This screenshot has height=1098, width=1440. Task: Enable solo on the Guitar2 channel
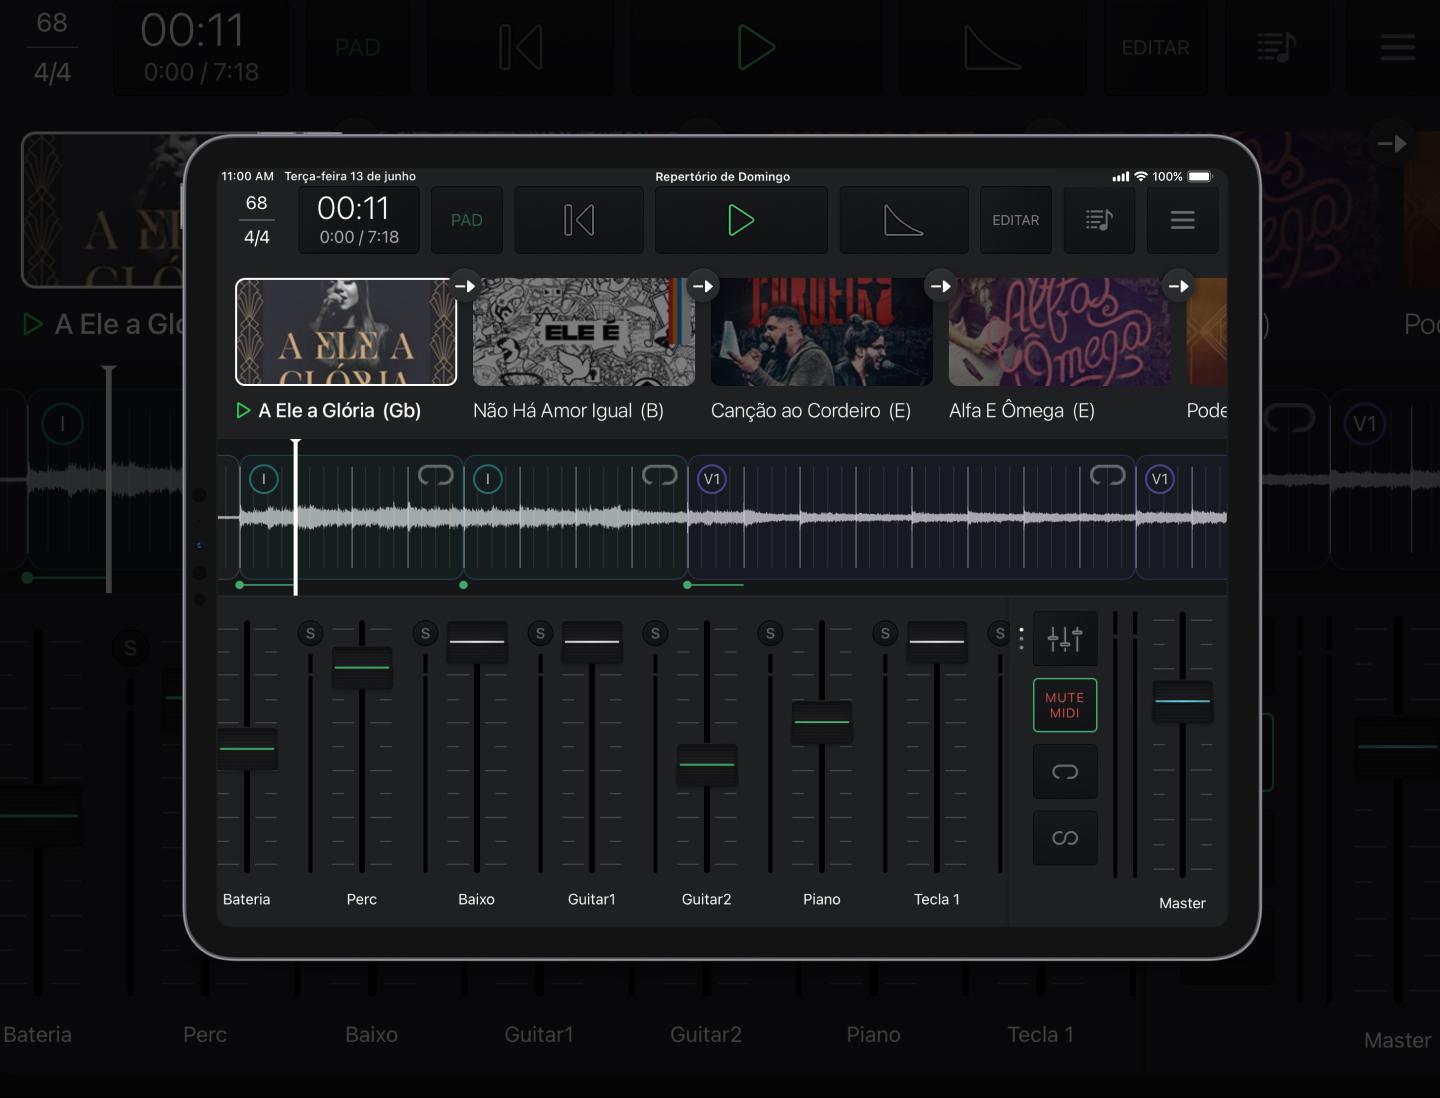pos(655,633)
